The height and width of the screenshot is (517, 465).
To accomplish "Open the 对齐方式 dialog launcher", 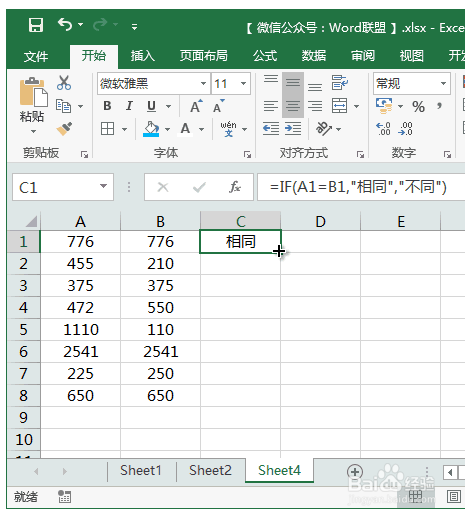I will point(360,154).
